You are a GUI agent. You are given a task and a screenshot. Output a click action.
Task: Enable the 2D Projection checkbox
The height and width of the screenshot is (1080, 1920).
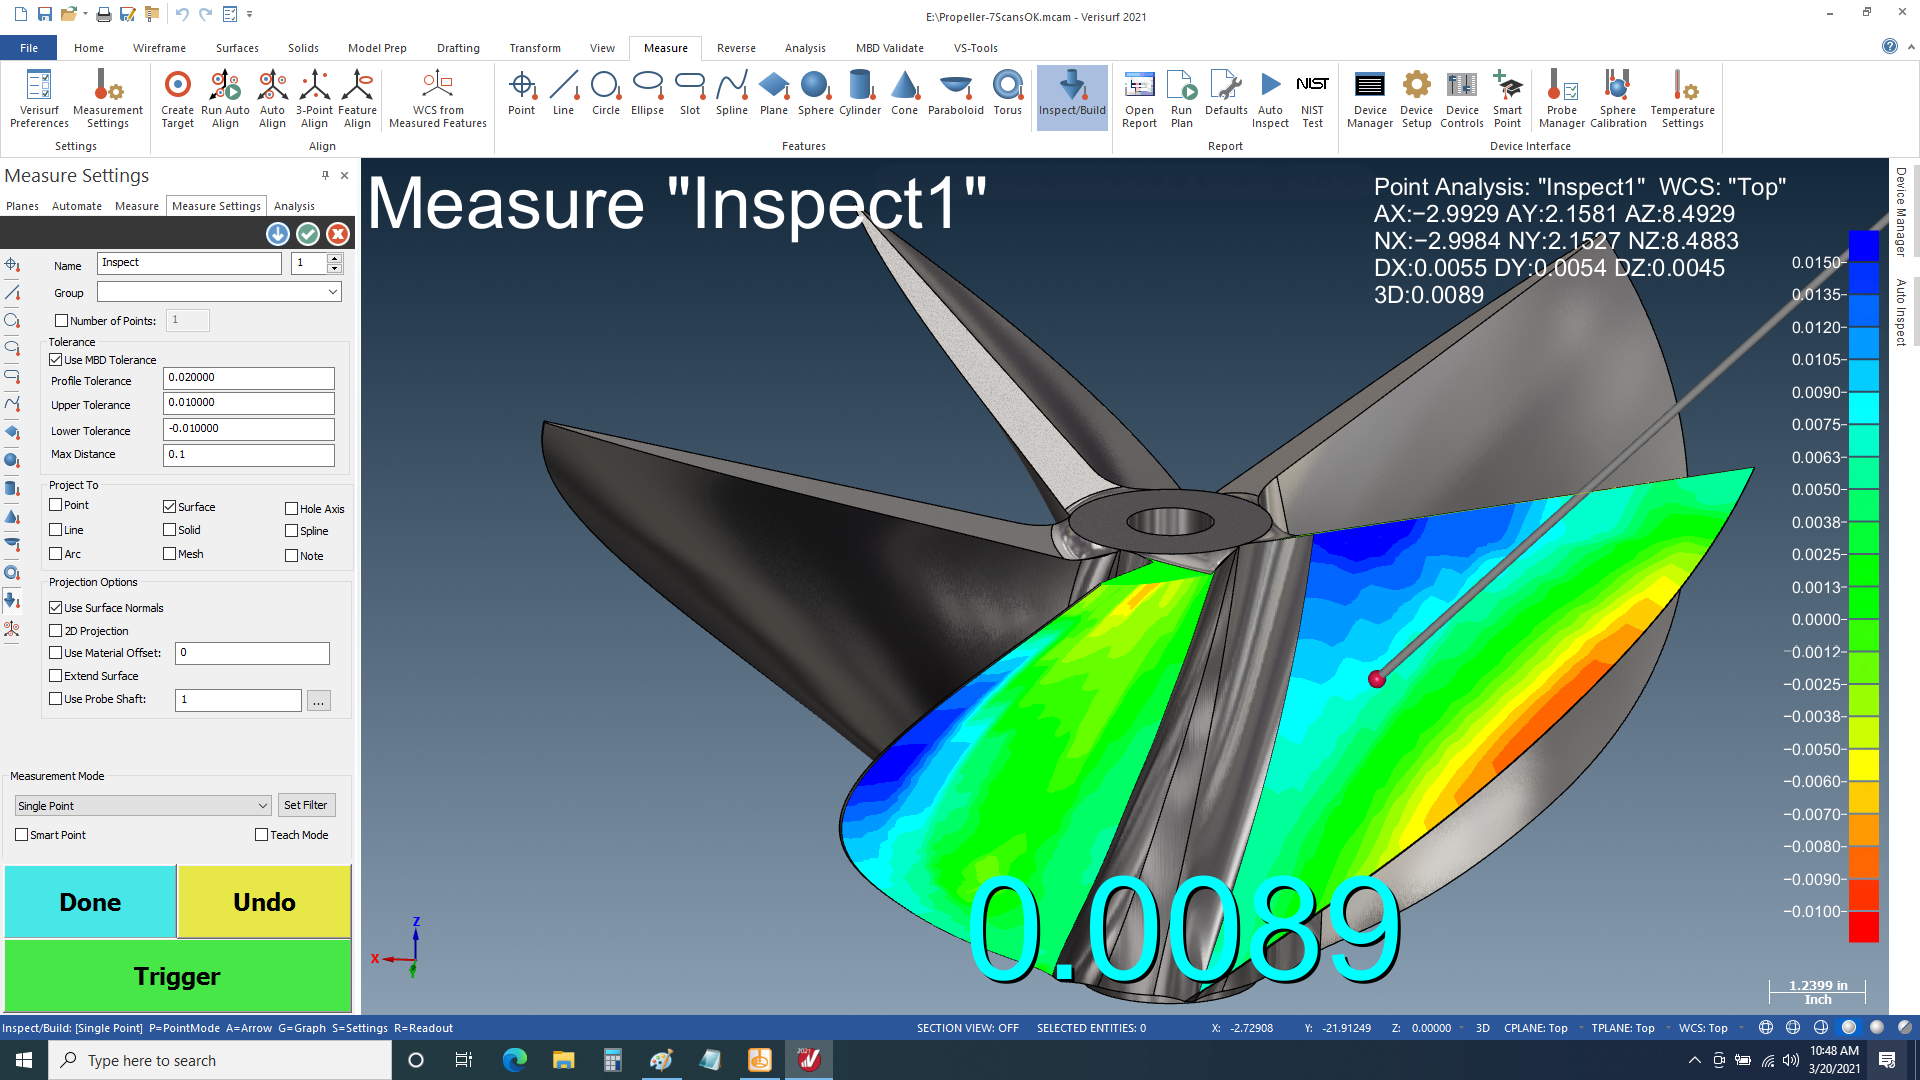coord(56,631)
